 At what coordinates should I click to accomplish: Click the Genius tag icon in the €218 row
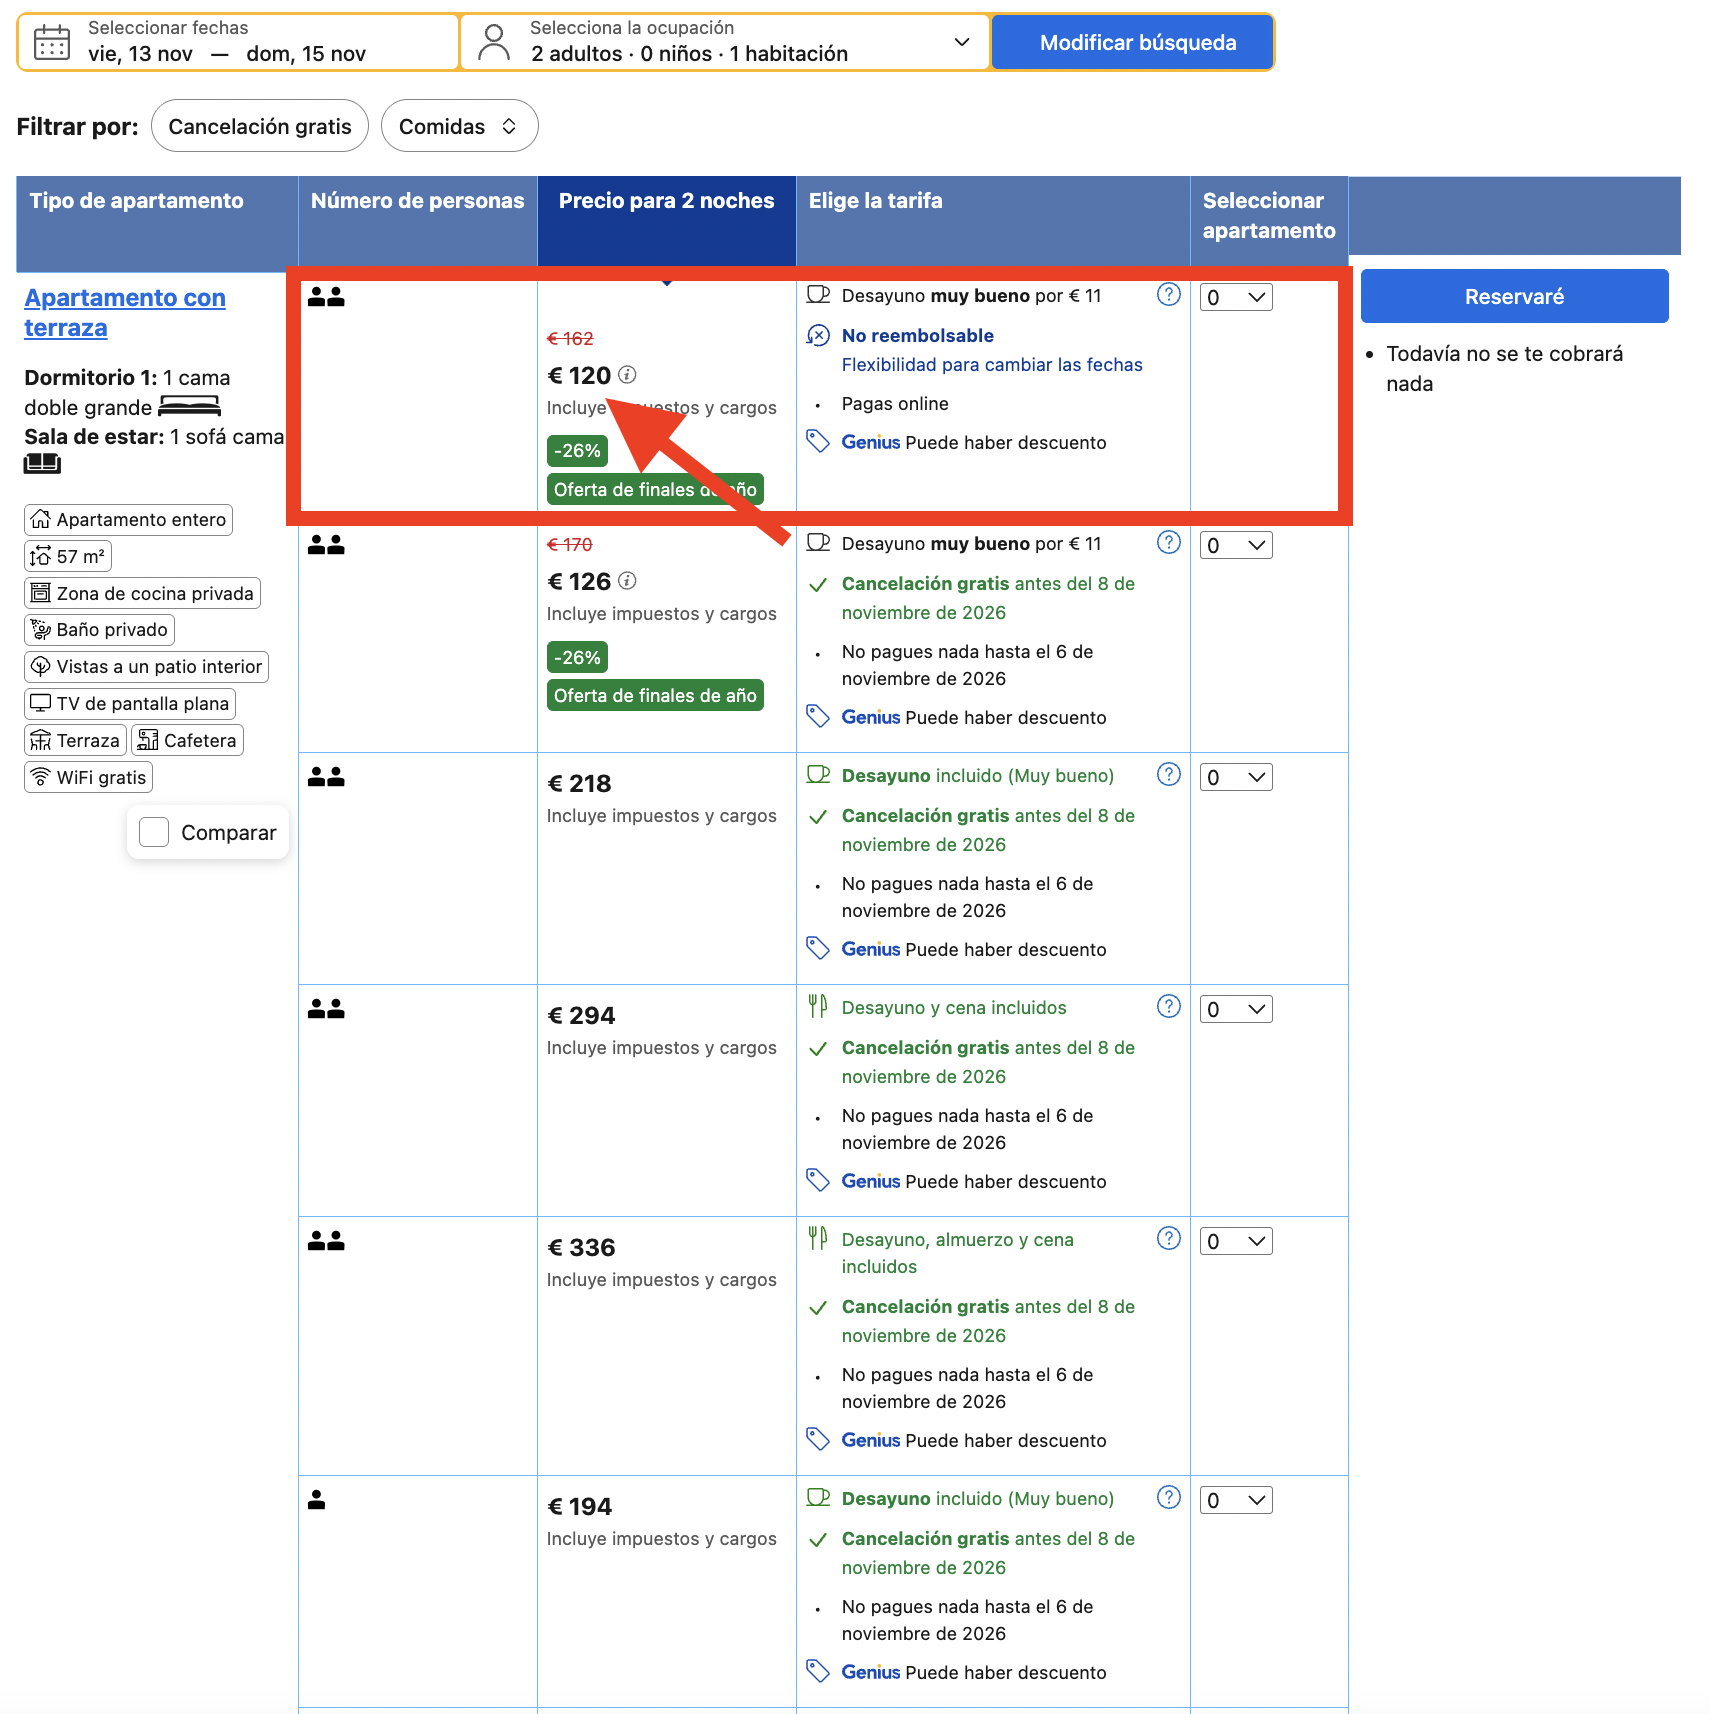pyautogui.click(x=818, y=948)
